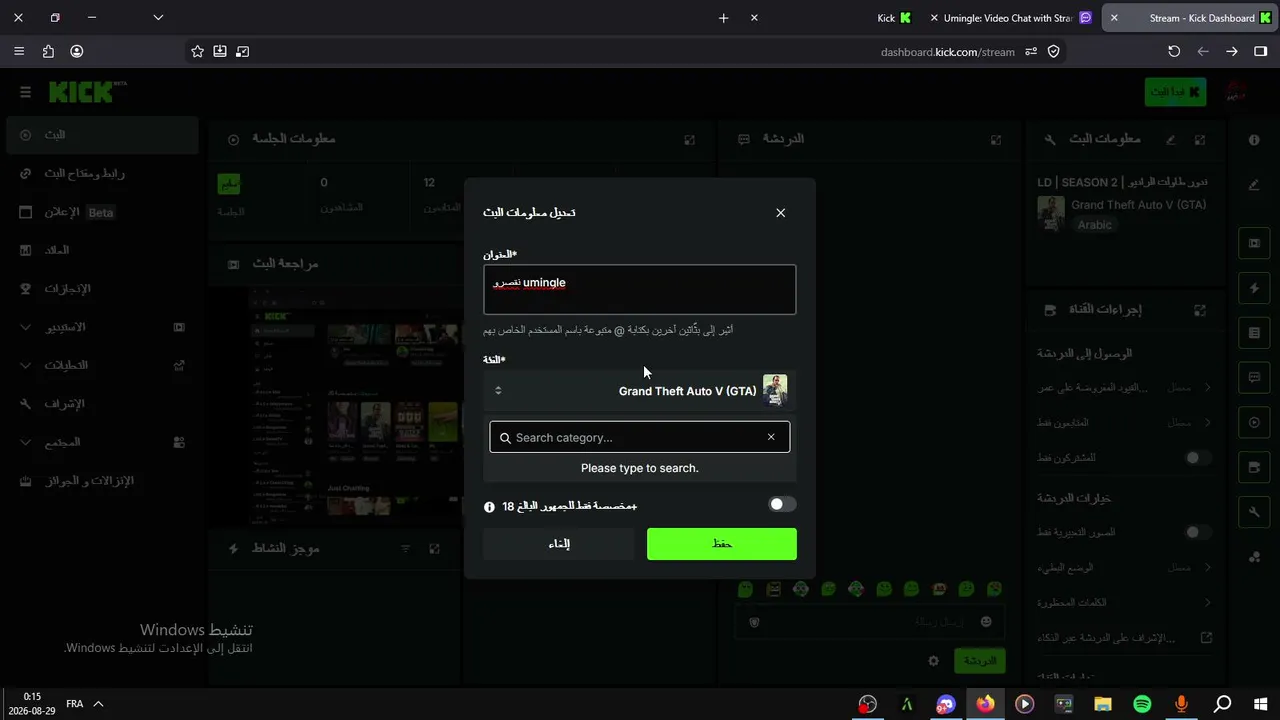
Task: Open the banned words row chevron
Action: click(1207, 603)
